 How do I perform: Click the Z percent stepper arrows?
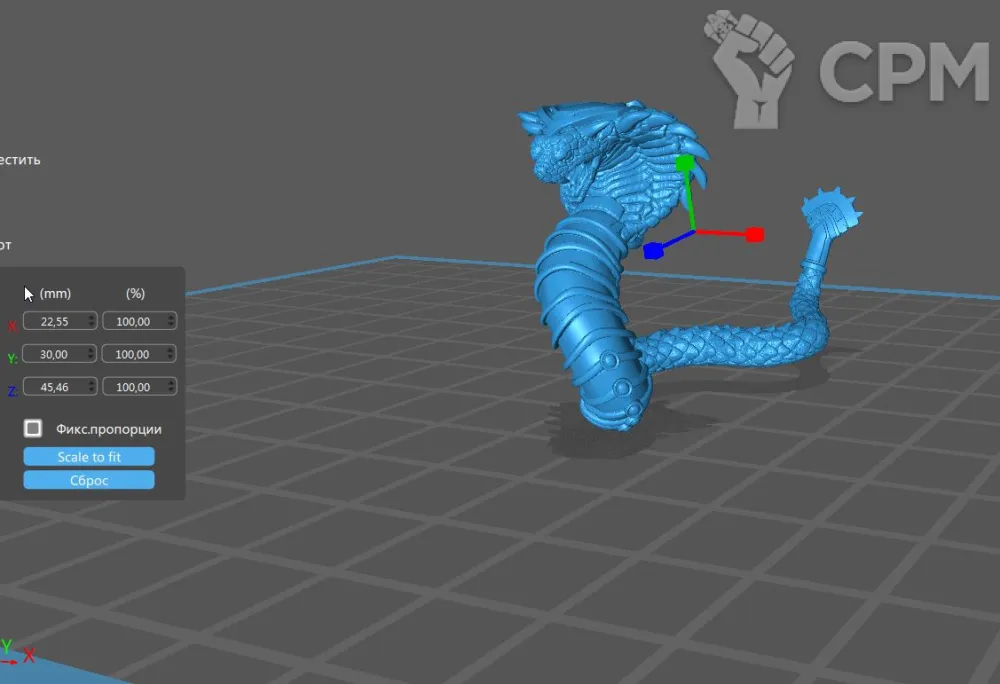171,387
